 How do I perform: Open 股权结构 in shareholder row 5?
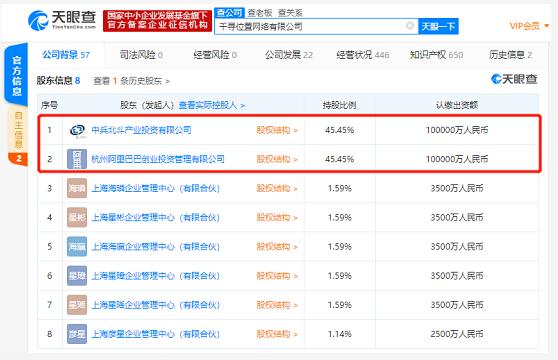[277, 247]
